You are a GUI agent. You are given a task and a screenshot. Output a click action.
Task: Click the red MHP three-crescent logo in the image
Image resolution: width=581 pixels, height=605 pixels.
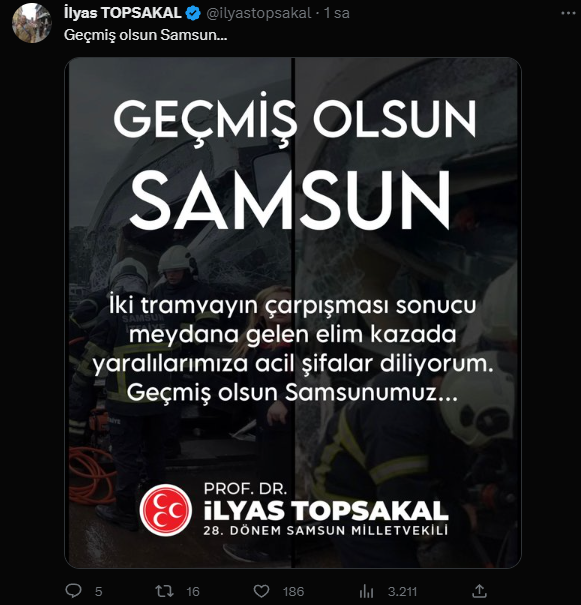pos(166,510)
